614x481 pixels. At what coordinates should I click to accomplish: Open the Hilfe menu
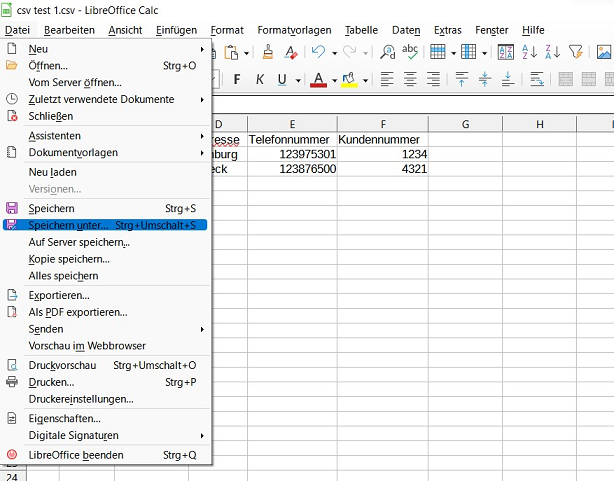[533, 30]
